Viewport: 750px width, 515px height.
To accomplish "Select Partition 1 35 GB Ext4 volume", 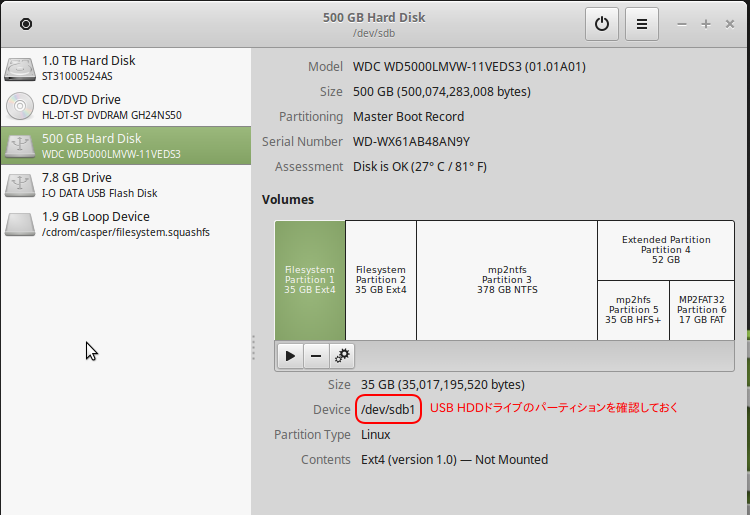I will coord(310,280).
